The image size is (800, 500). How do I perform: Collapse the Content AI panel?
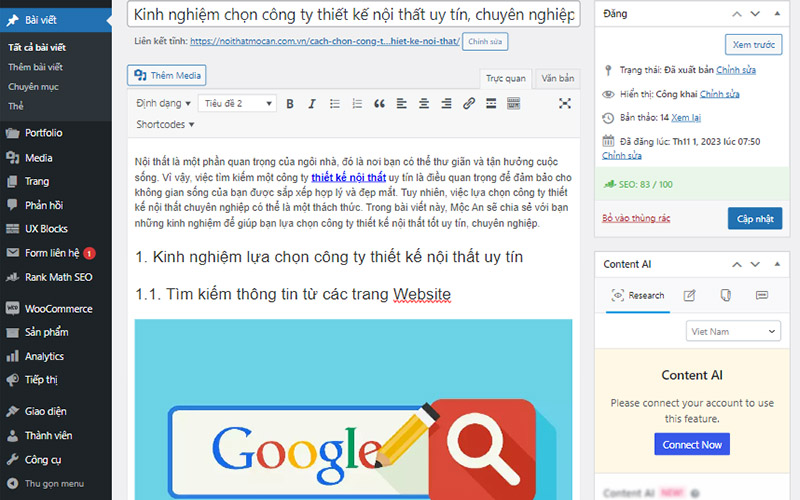[777, 264]
